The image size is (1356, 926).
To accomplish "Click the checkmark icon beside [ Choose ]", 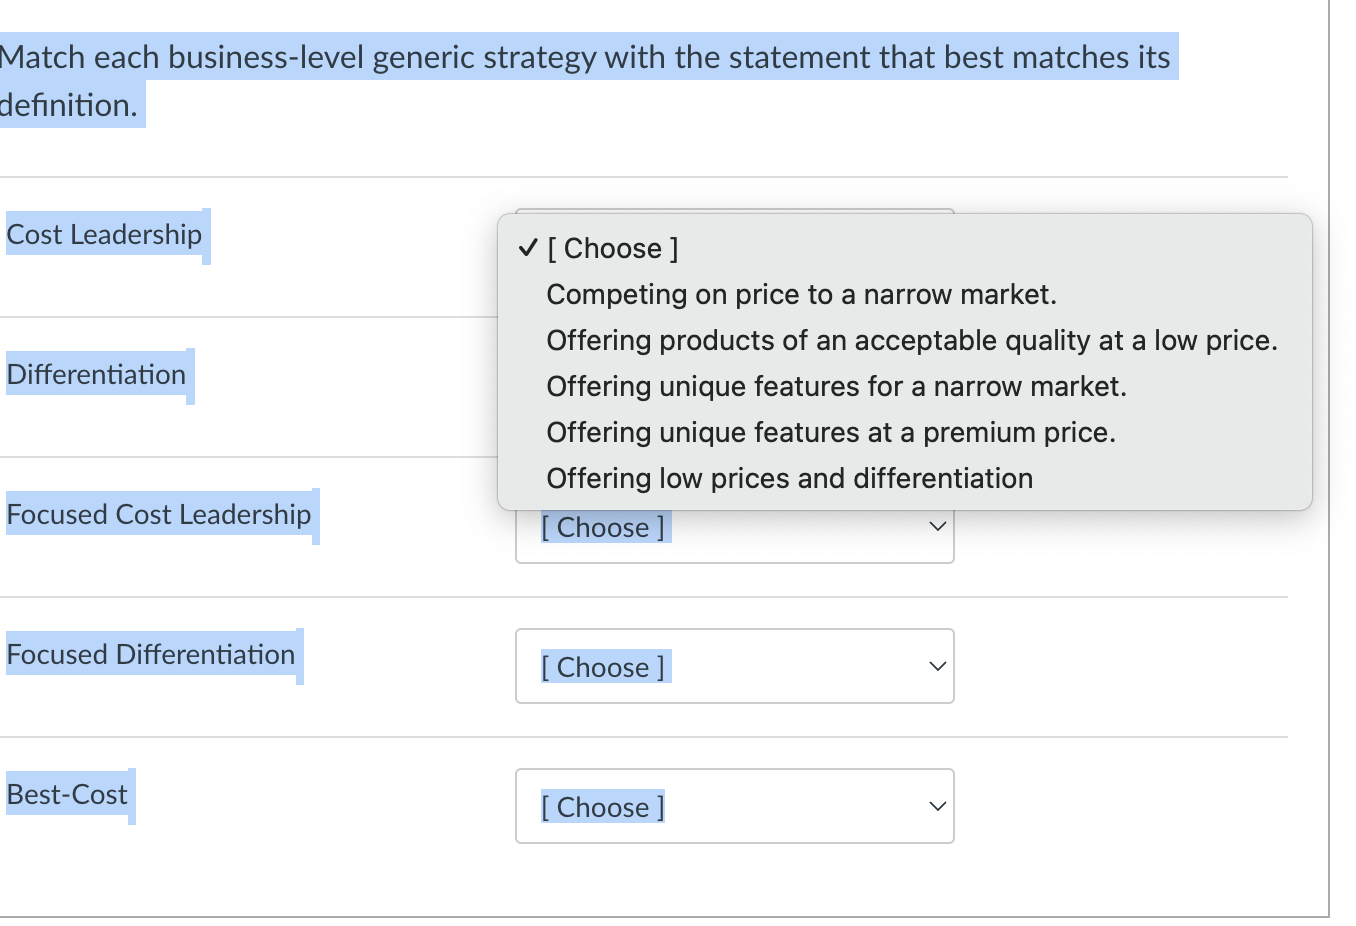I will coord(527,250).
